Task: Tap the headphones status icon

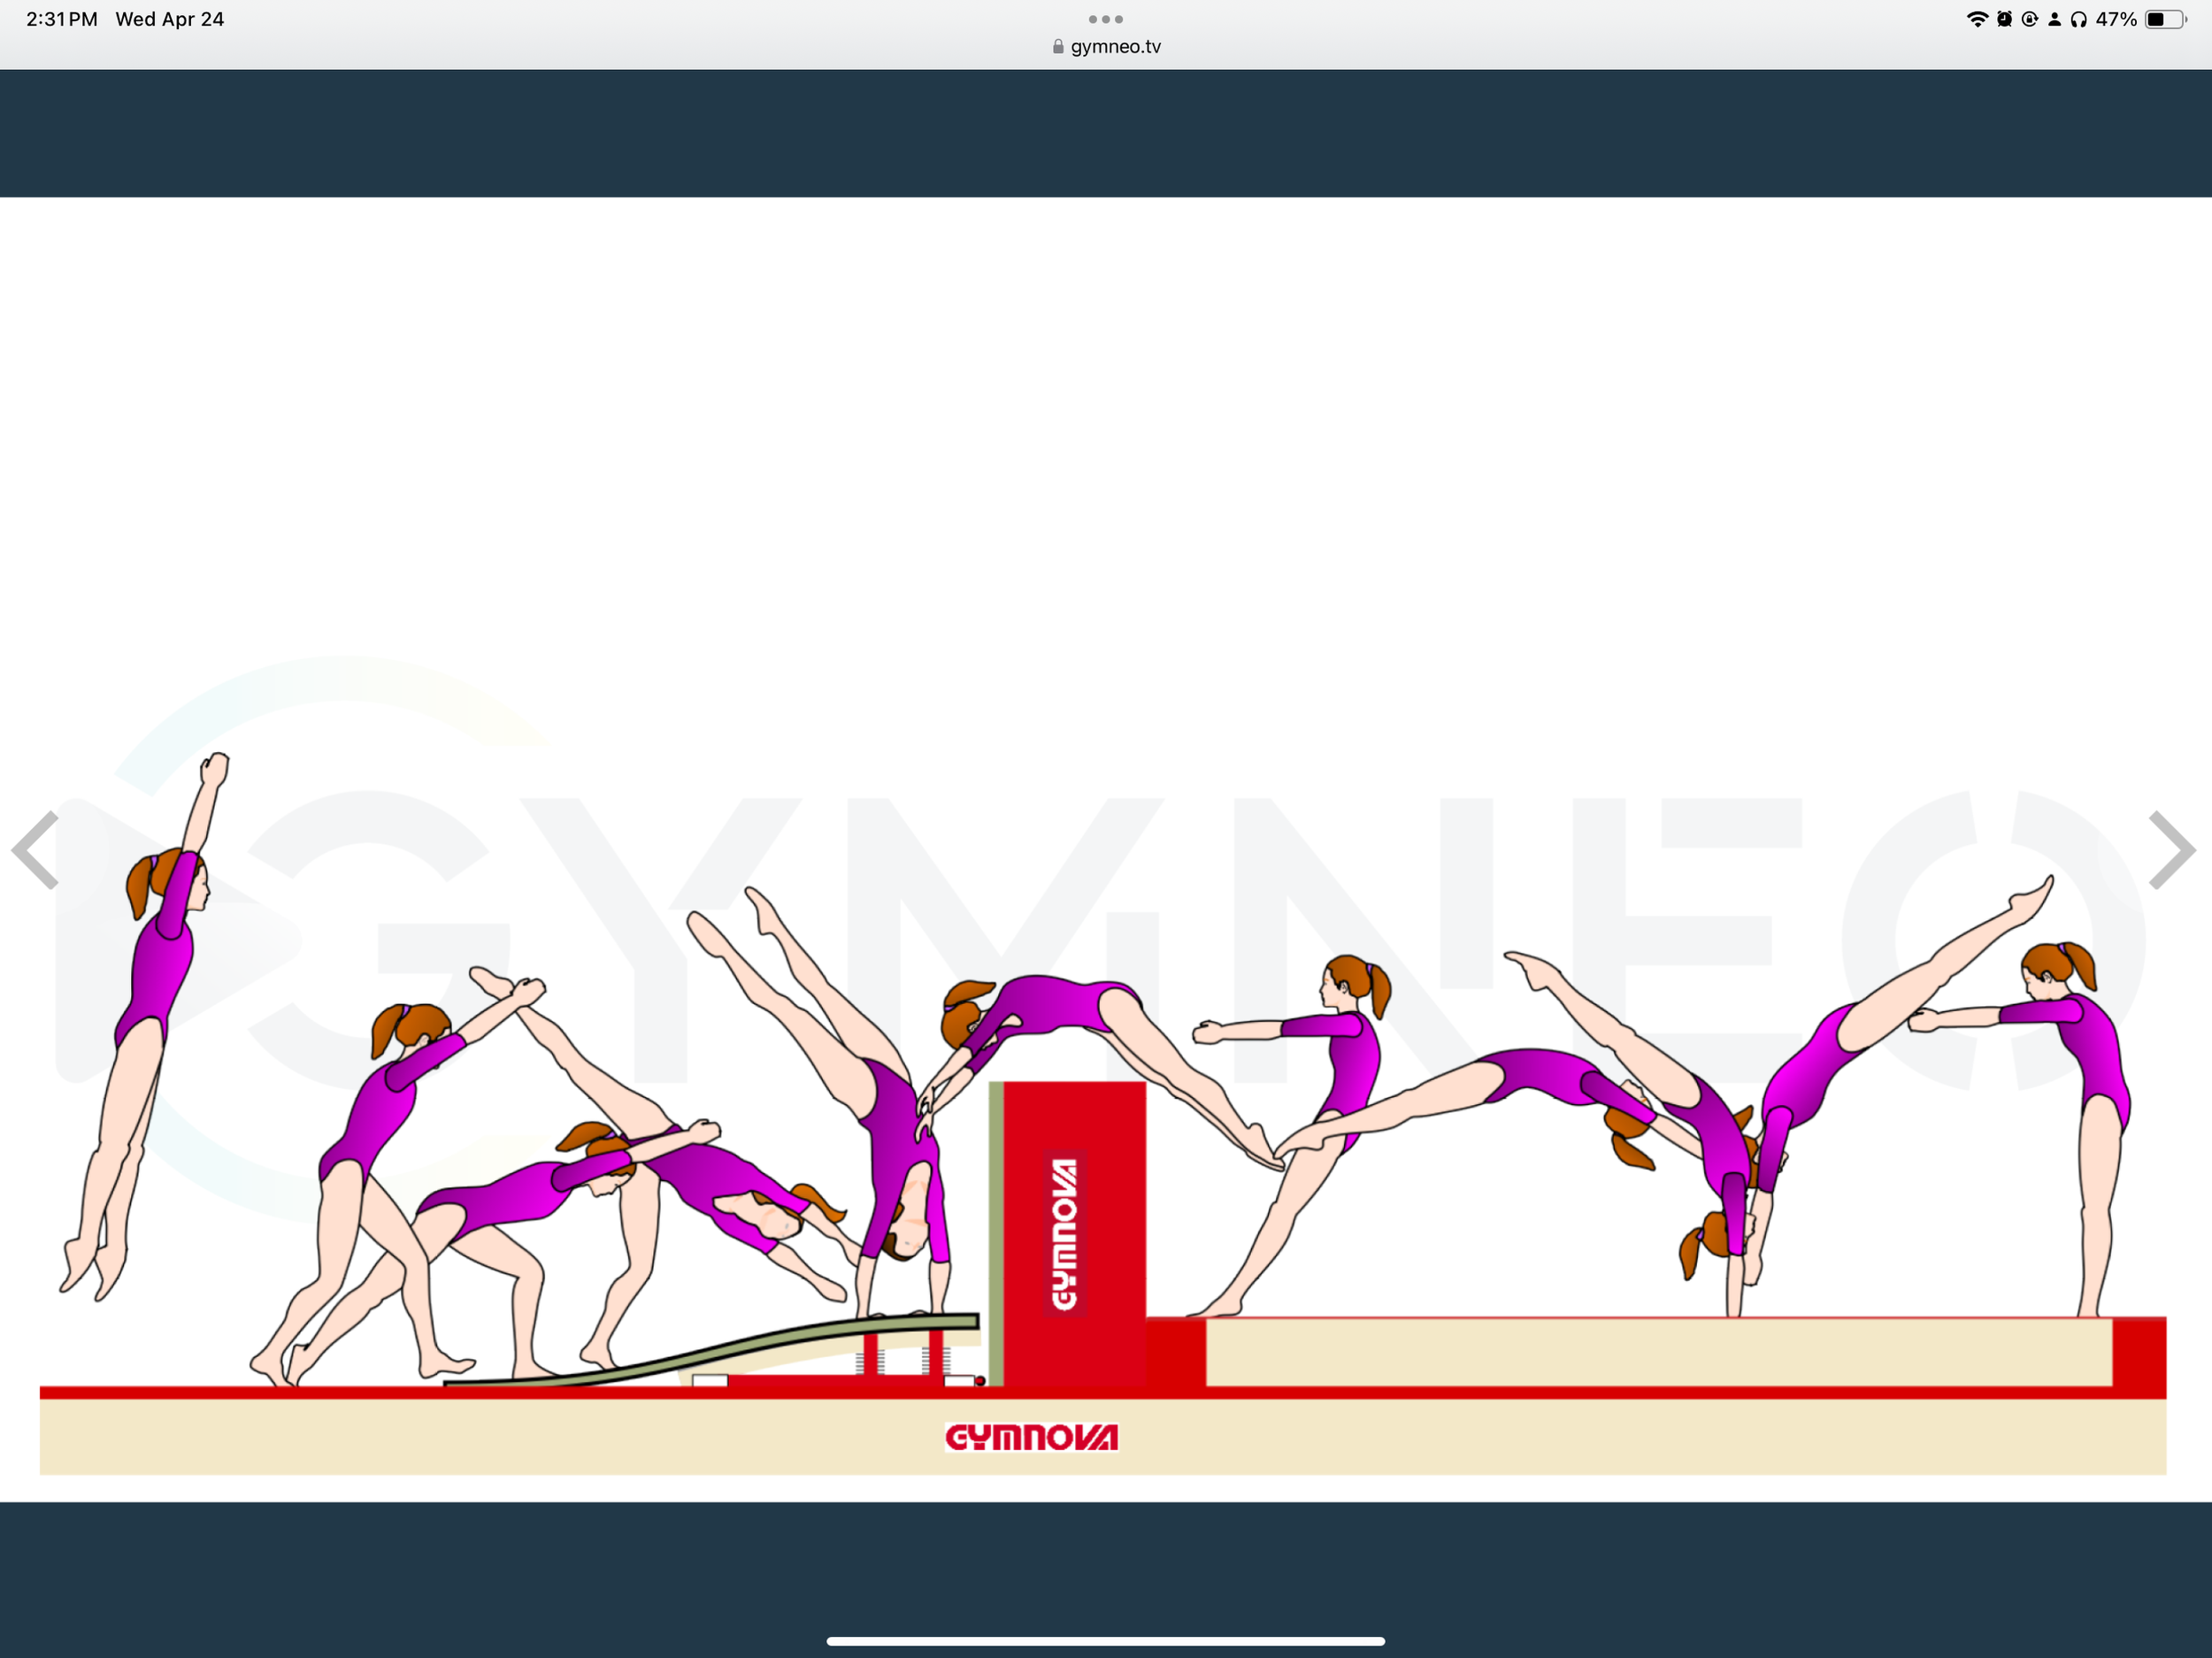Action: pos(2079,19)
